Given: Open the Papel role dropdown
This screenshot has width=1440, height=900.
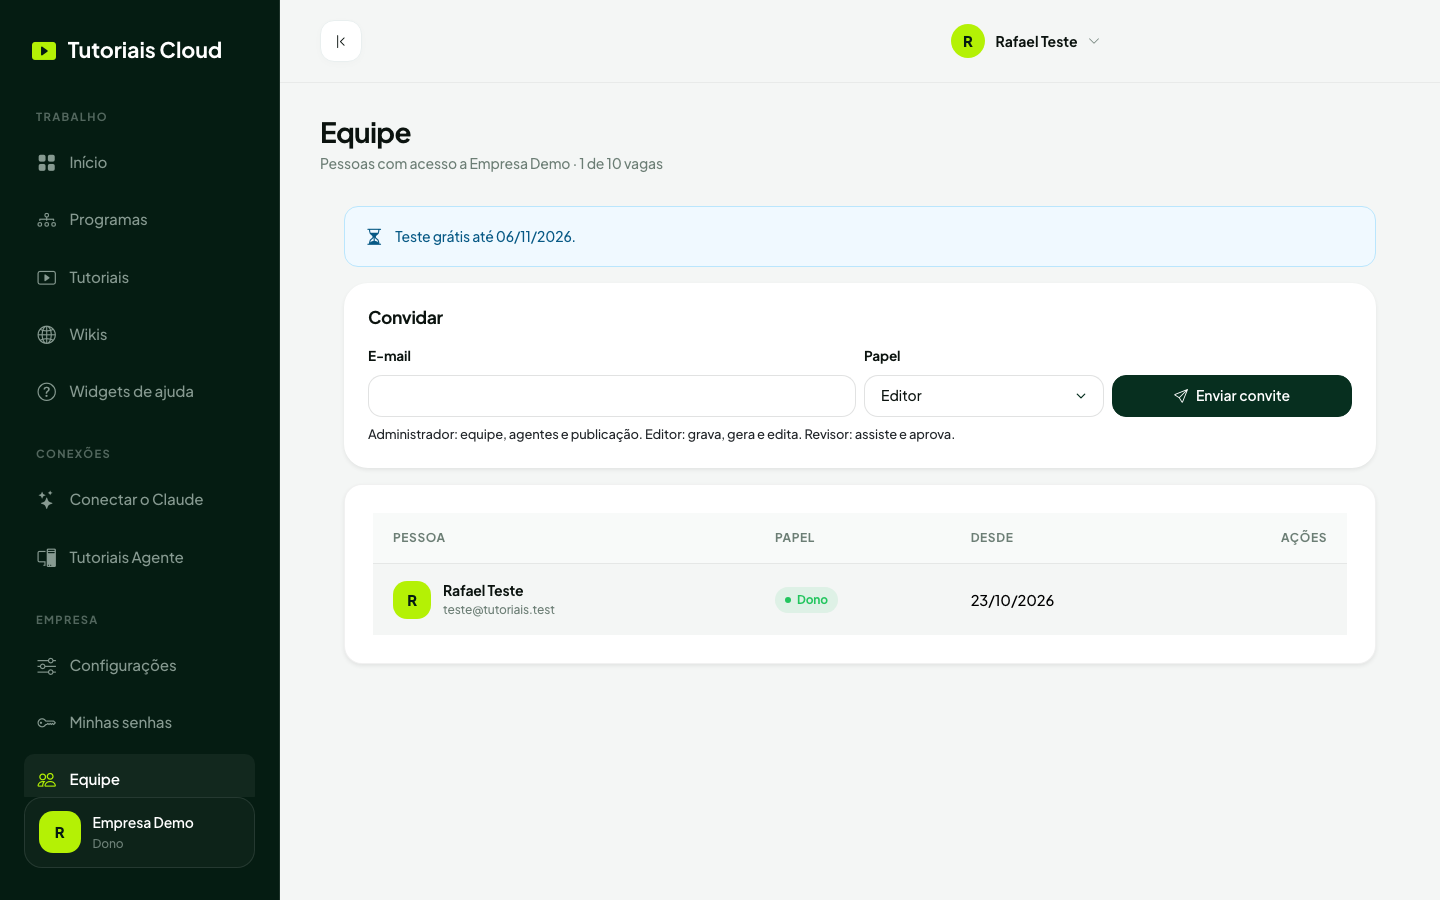Looking at the screenshot, I should pyautogui.click(x=984, y=396).
